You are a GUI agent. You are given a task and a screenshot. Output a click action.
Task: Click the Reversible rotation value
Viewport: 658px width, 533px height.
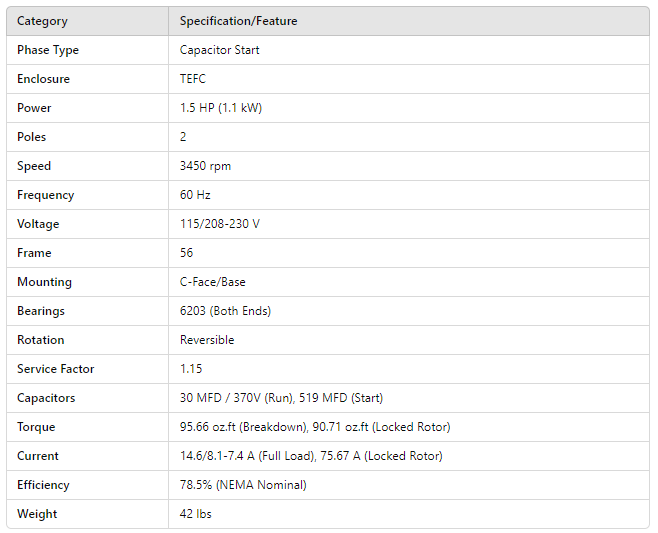[207, 340]
